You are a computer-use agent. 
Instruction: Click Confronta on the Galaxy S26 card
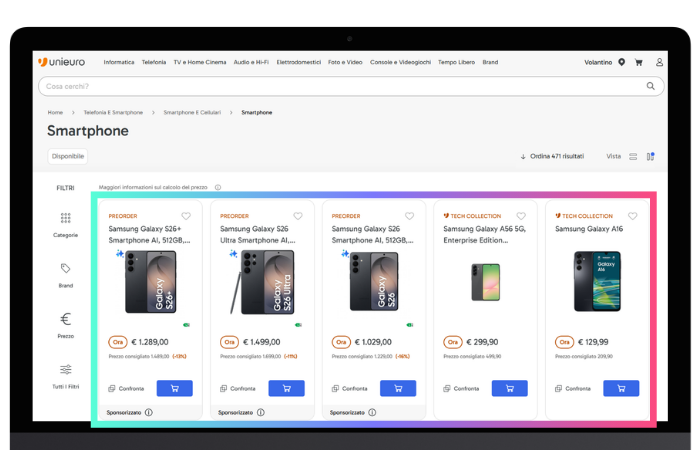(350, 388)
